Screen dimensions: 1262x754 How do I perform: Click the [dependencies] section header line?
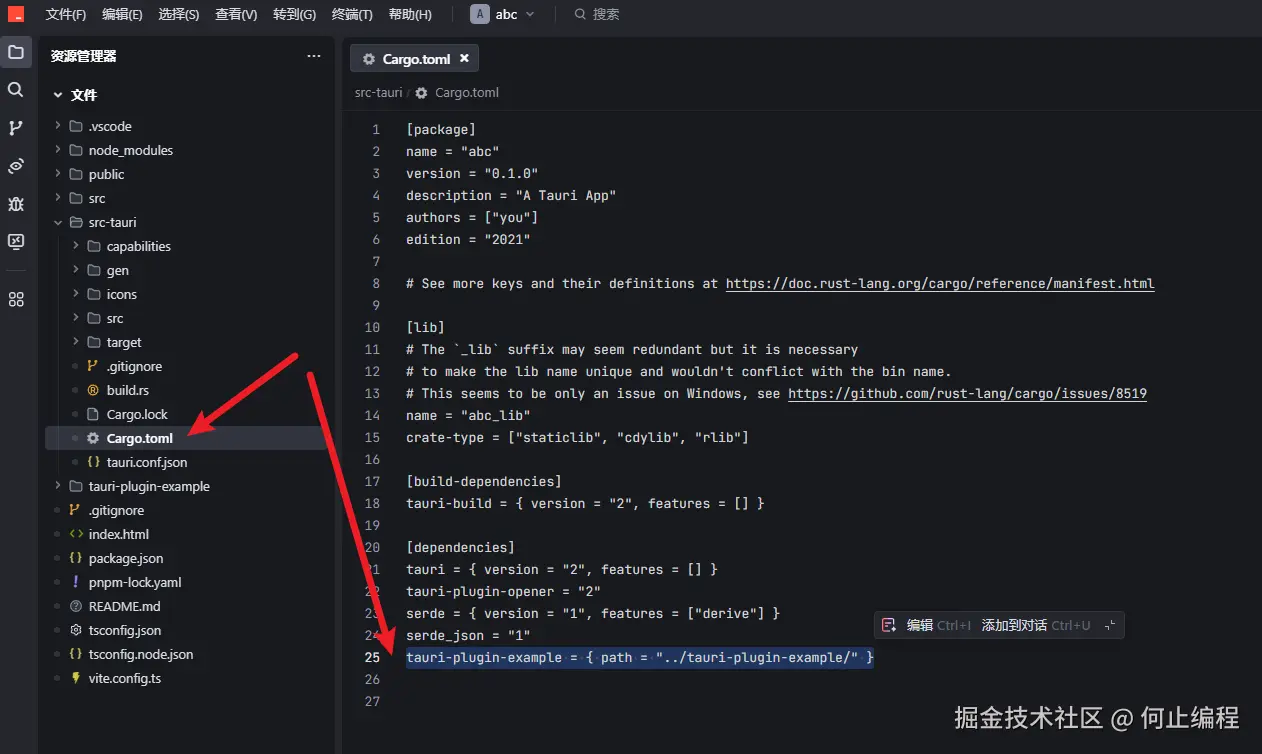[460, 547]
